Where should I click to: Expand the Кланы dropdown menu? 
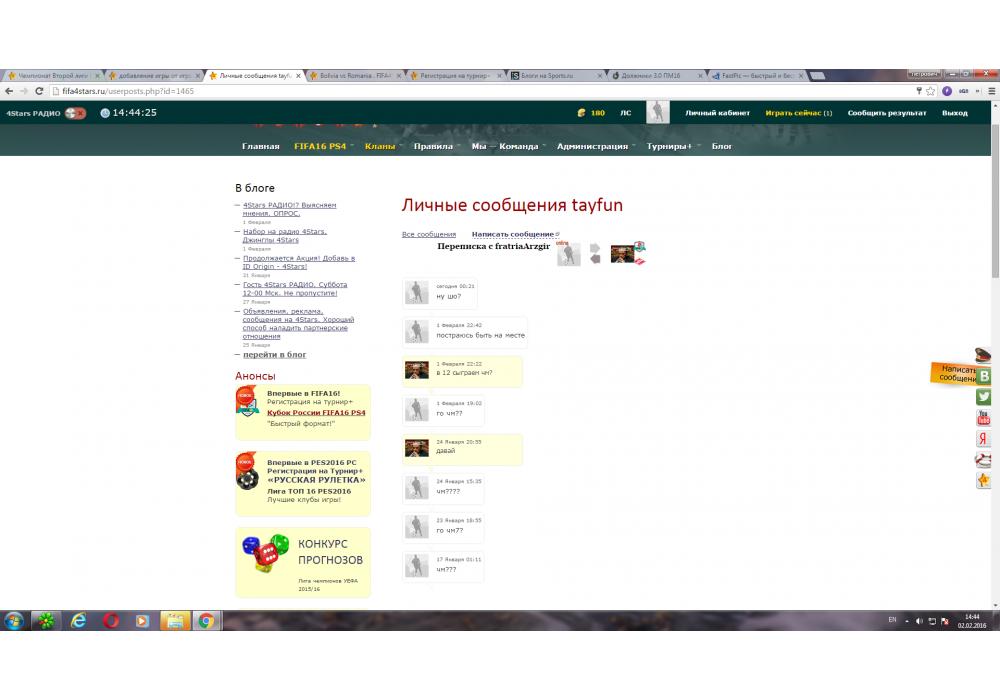click(380, 146)
